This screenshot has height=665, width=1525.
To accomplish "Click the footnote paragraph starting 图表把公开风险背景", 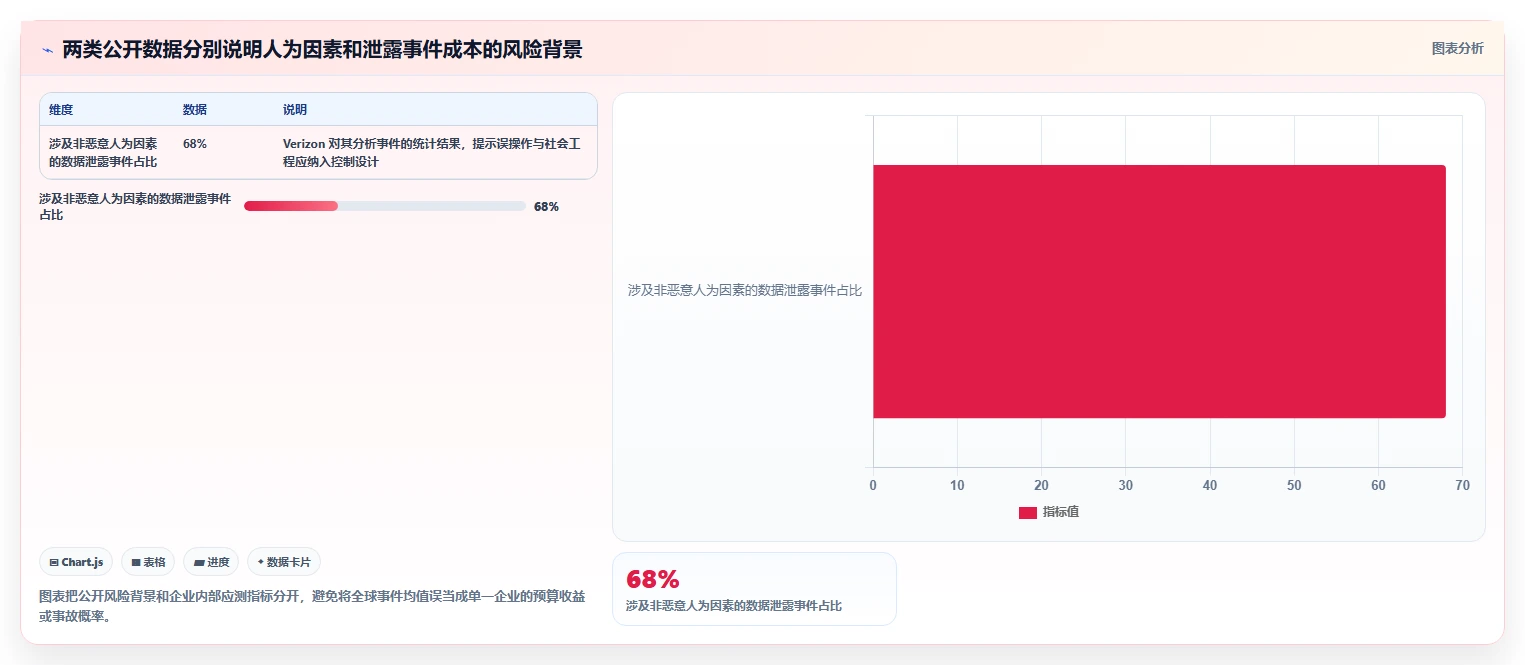I will pos(312,606).
